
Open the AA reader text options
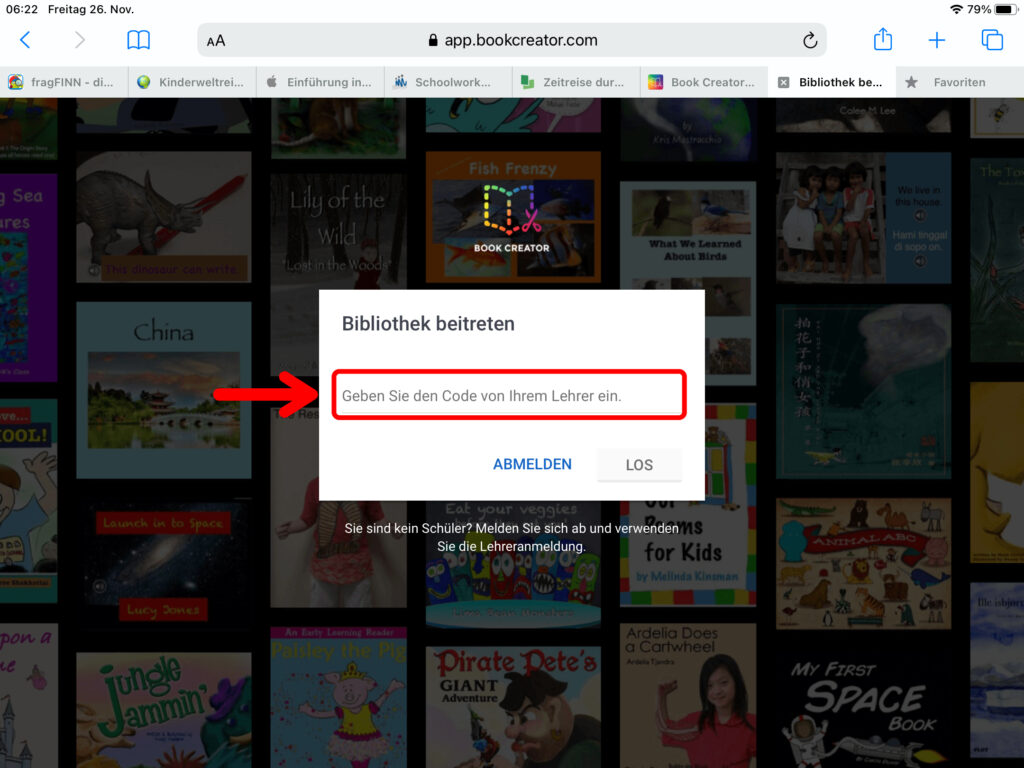[x=216, y=41]
